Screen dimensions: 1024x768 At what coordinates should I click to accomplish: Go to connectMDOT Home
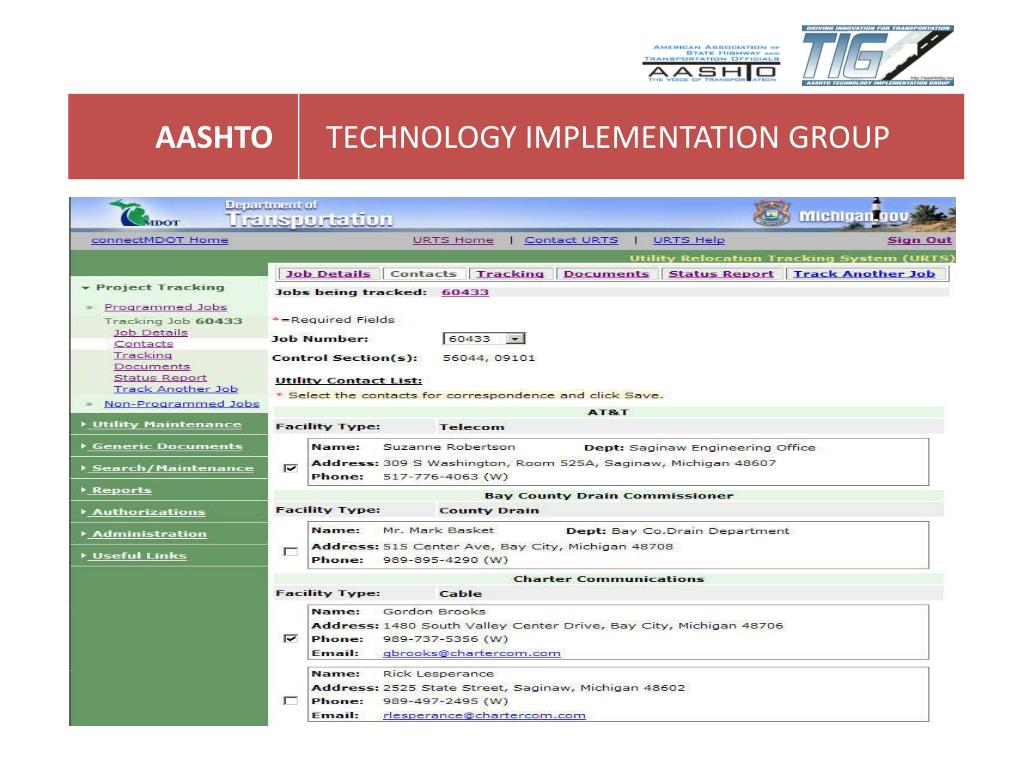pos(159,240)
